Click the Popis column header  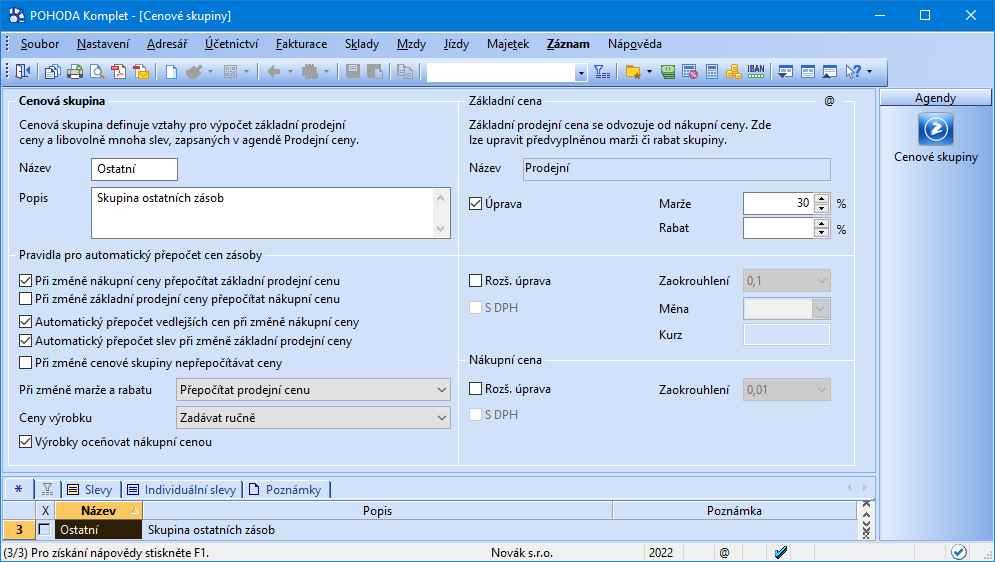point(378,511)
